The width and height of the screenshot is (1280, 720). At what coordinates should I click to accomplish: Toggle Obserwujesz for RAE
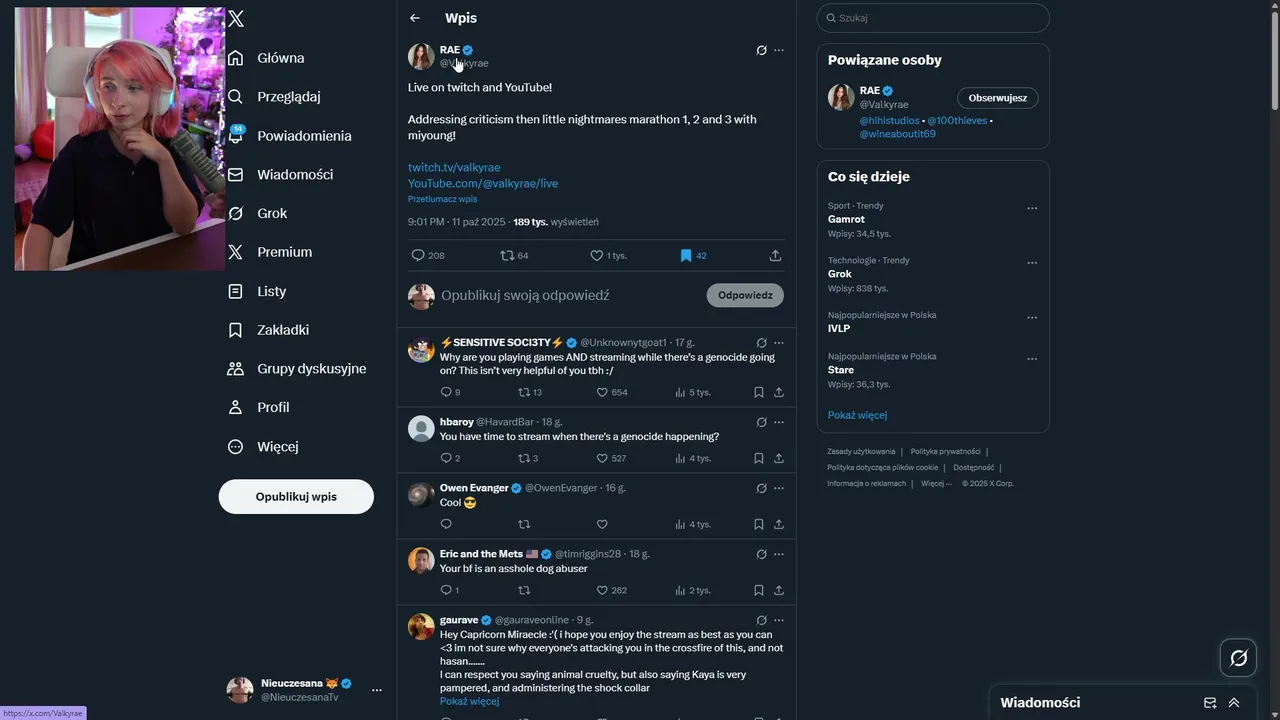pyautogui.click(x=997, y=98)
